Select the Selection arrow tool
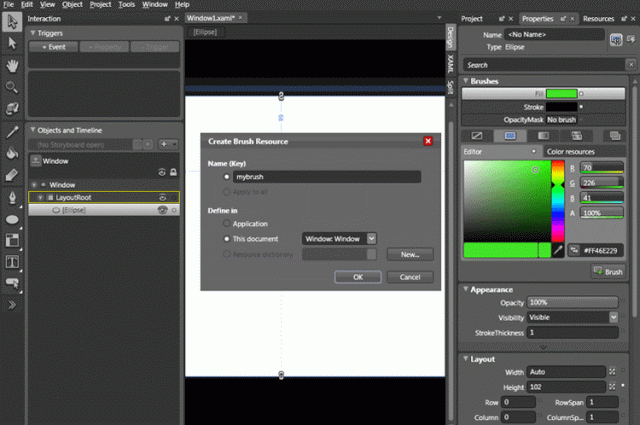 tap(12, 22)
